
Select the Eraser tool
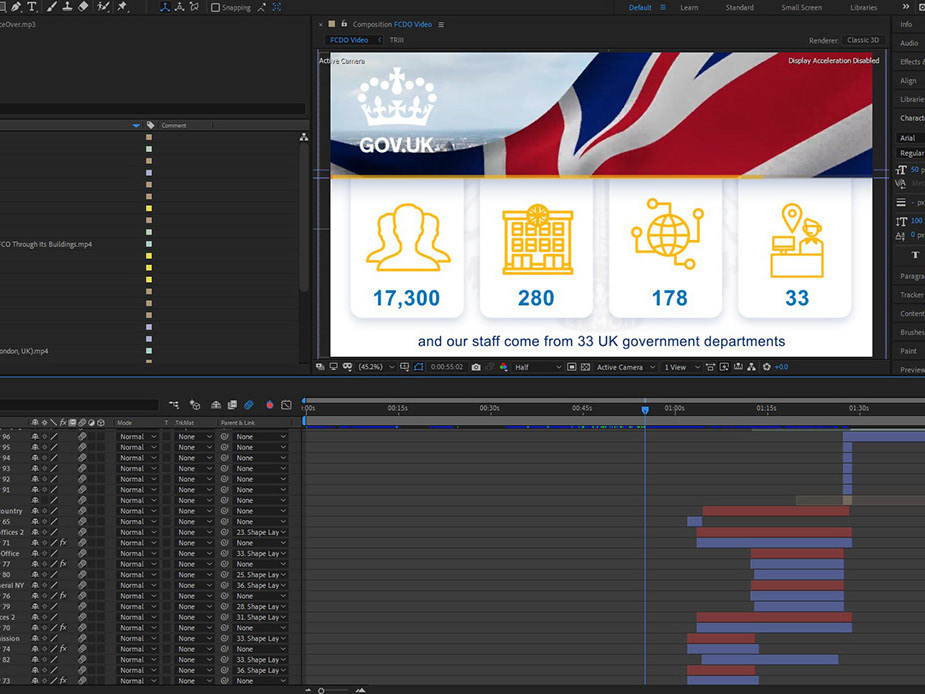(x=83, y=6)
